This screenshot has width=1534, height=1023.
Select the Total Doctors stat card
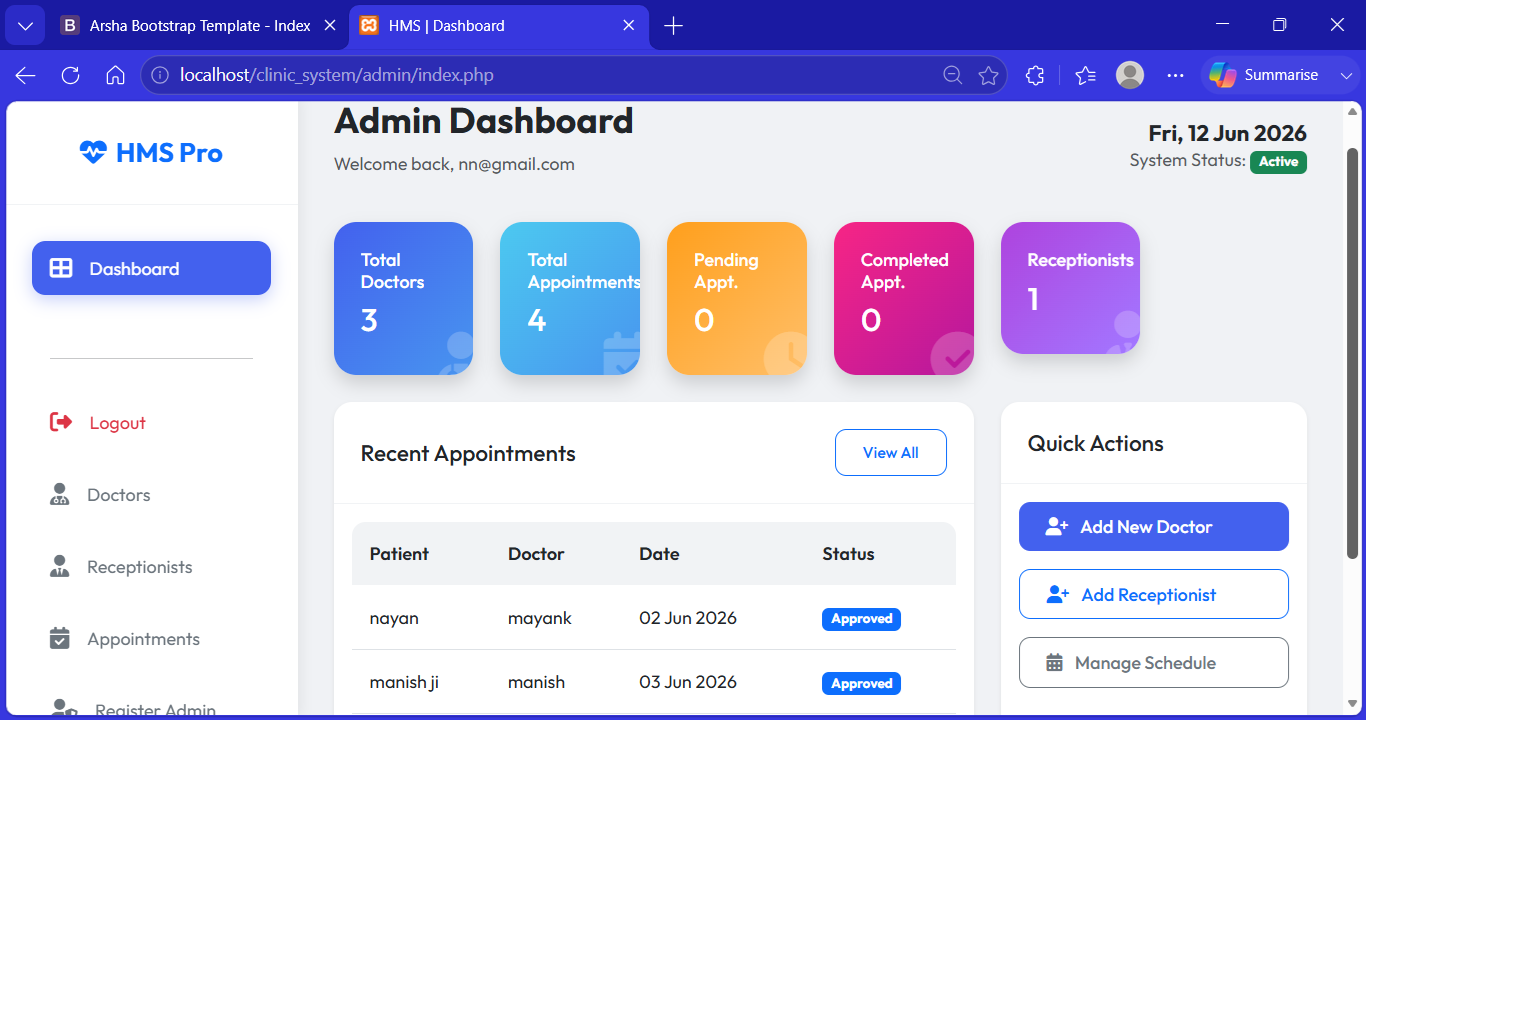coord(403,298)
